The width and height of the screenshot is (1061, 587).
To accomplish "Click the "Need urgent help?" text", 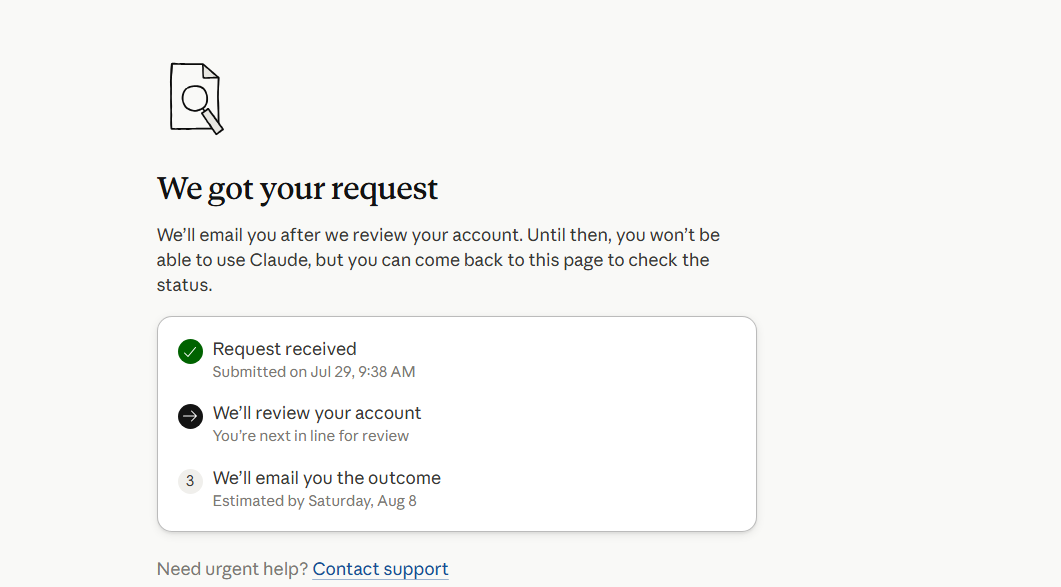I will tap(232, 569).
